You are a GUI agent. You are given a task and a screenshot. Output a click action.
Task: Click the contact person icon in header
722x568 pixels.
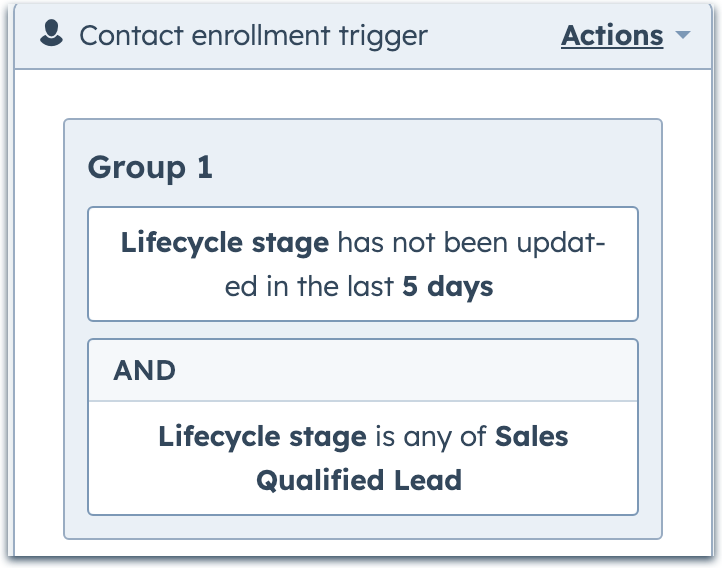click(x=51, y=35)
